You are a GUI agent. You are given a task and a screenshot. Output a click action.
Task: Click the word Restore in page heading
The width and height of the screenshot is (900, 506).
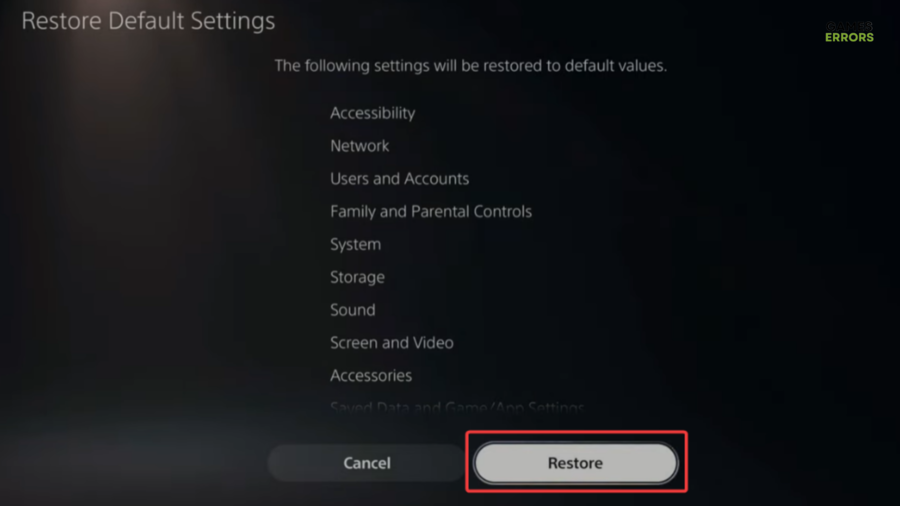(x=61, y=21)
